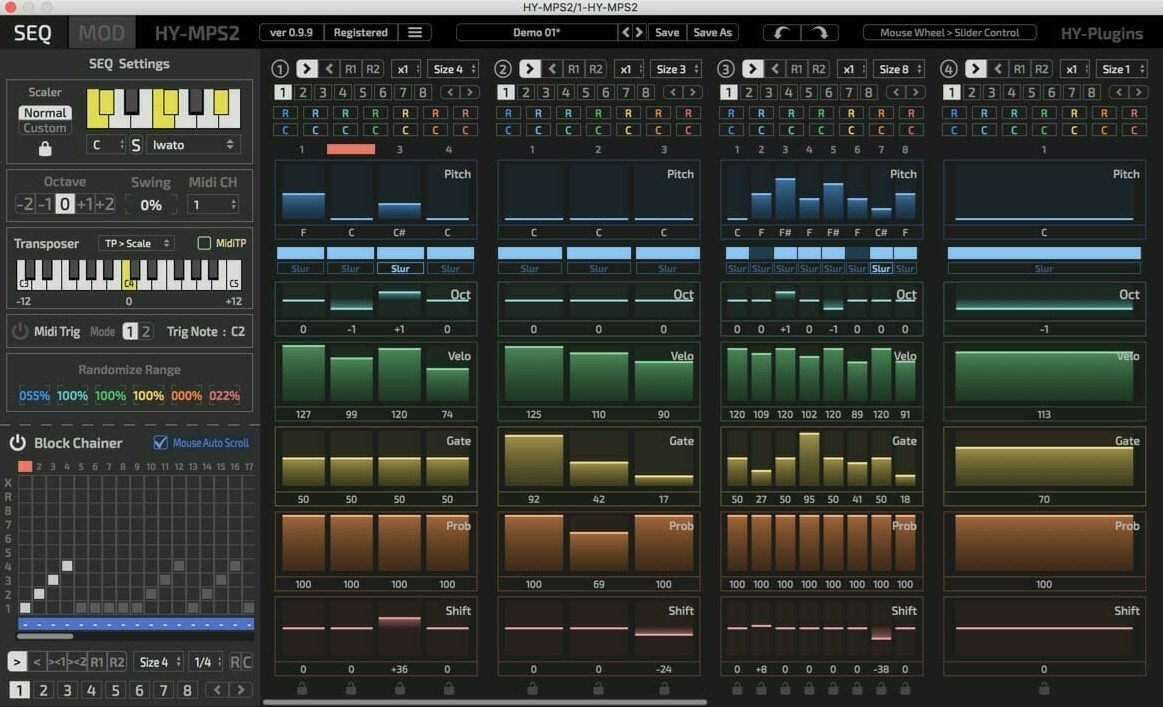The width and height of the screenshot is (1163, 707).
Task: Open sequencer 1 Size 4 dropdown
Action: click(453, 69)
